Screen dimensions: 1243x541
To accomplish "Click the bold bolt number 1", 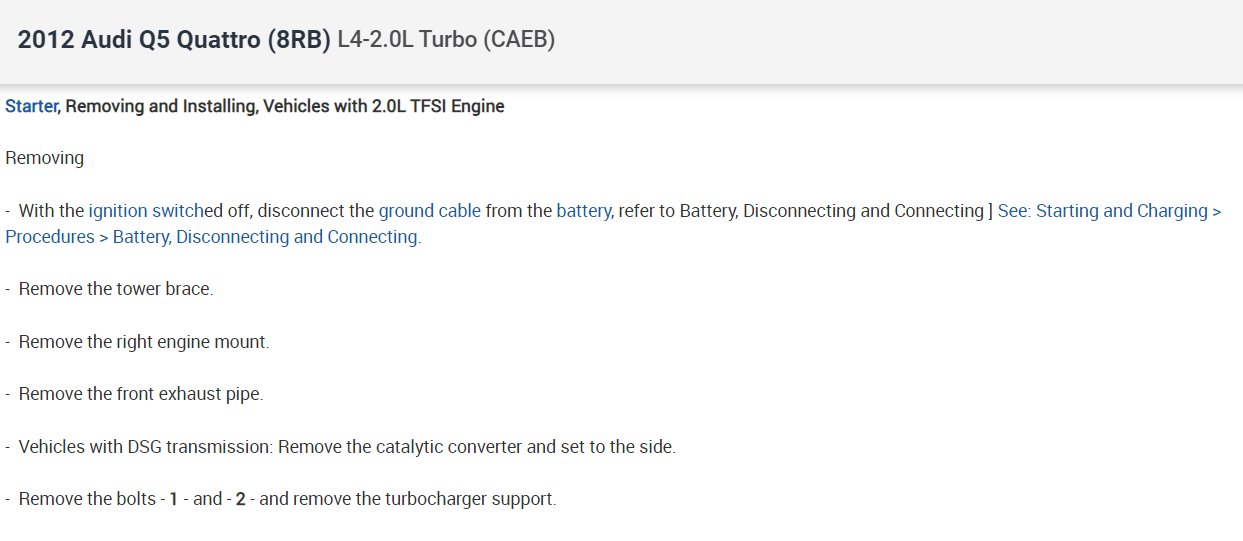I will tap(174, 499).
